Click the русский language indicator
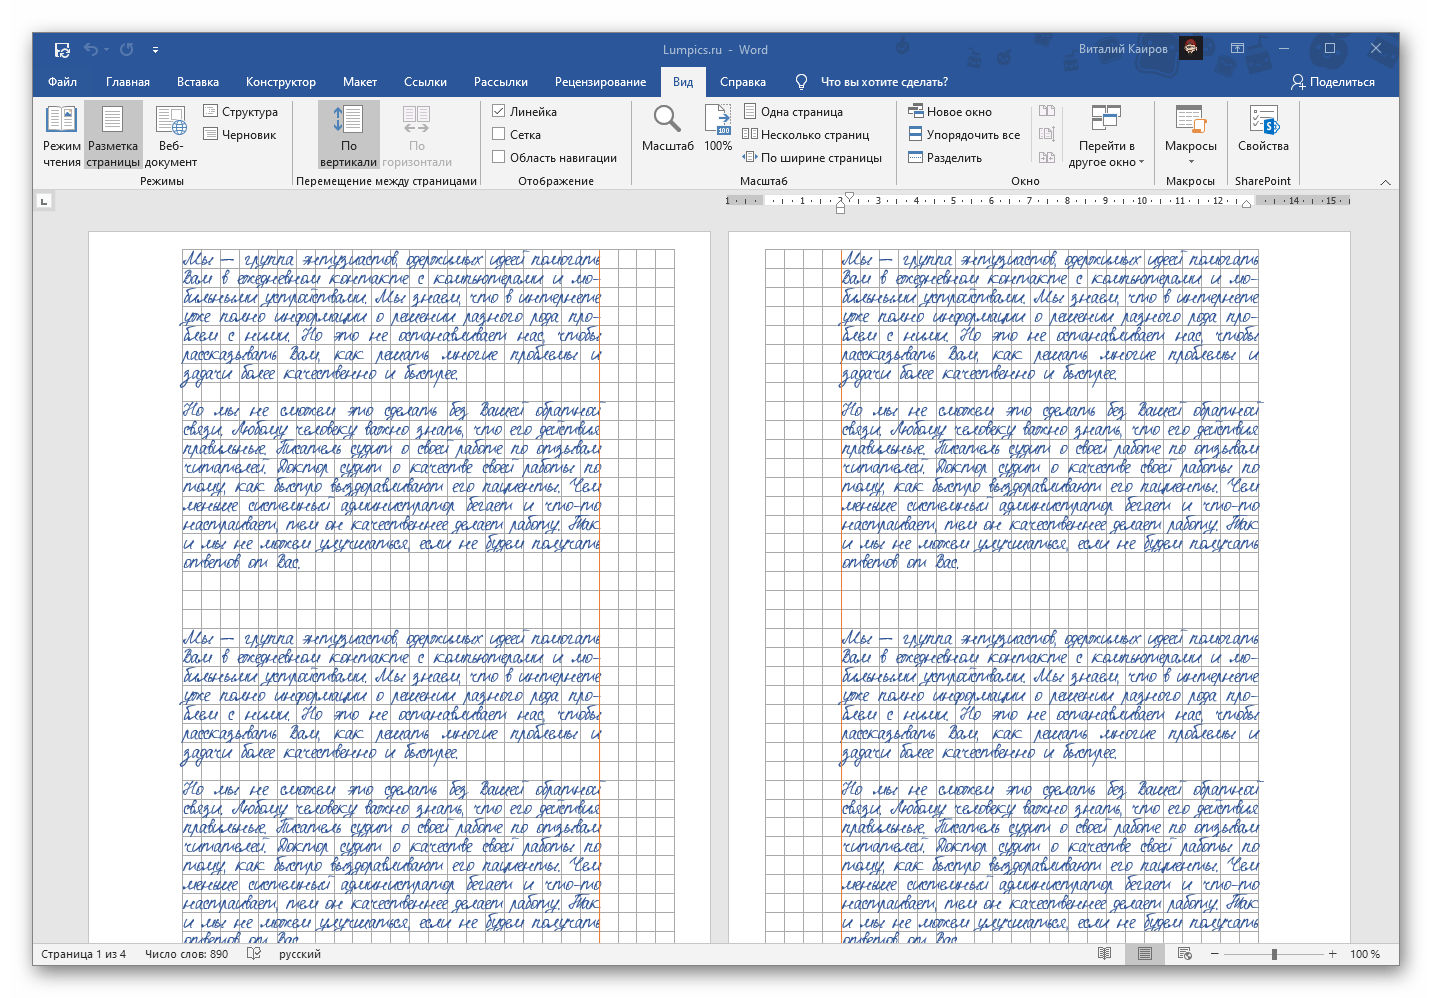 point(300,954)
